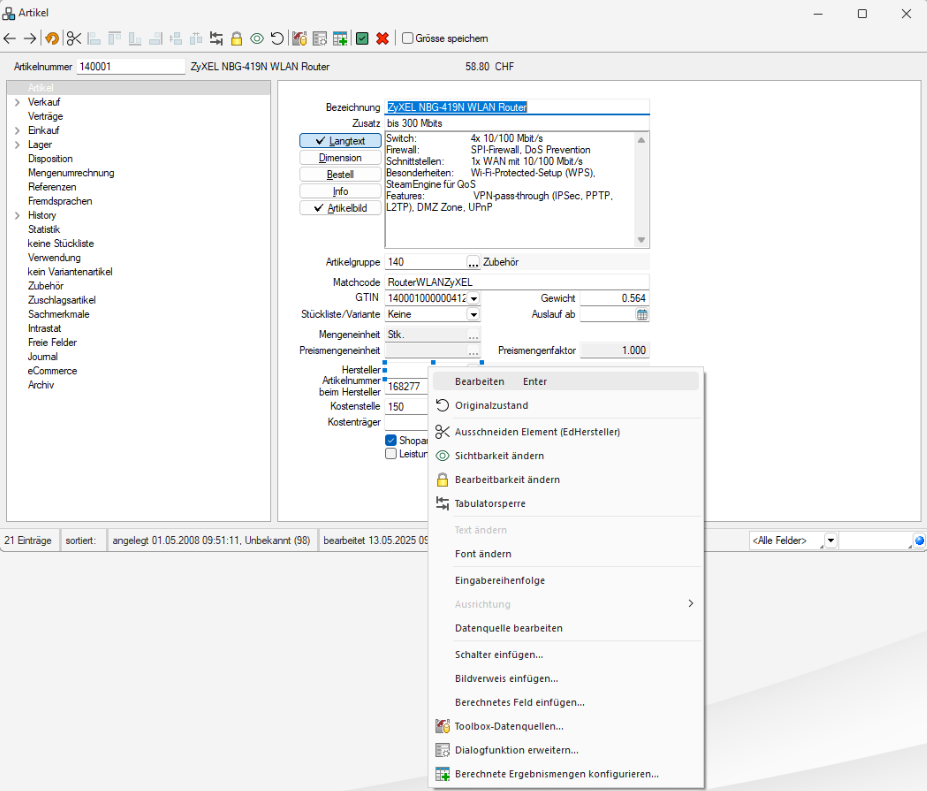Click the extend dialog function toolbar icon
This screenshot has width=927, height=791.
pos(320,38)
